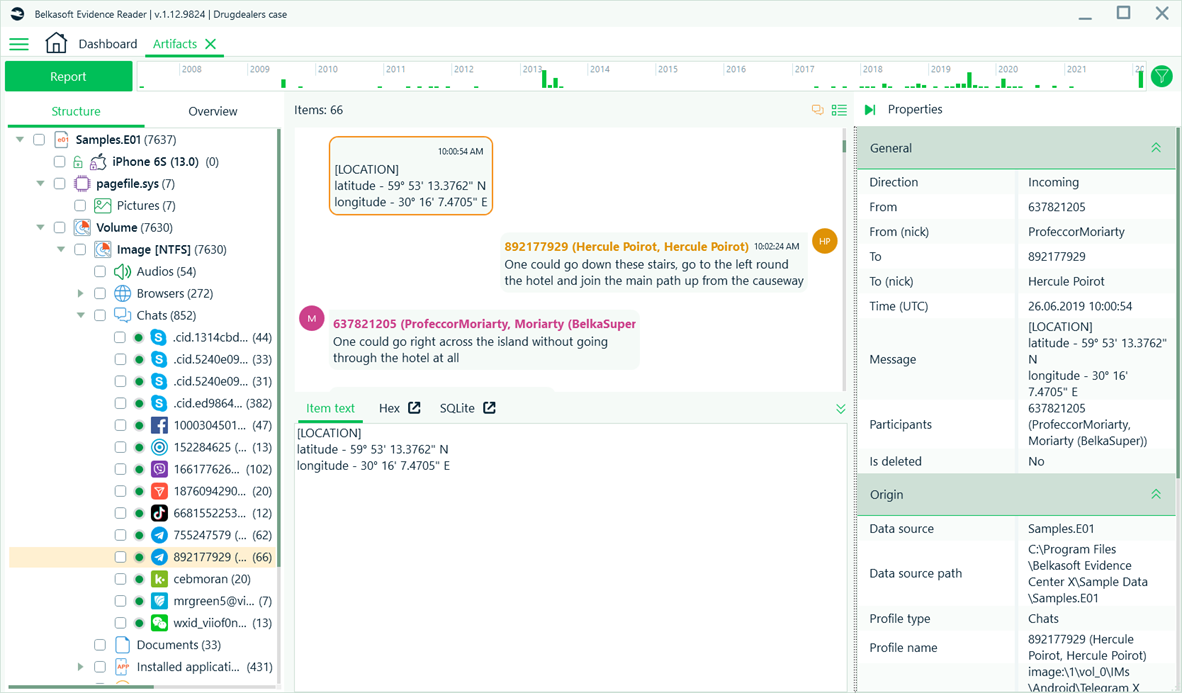Check the Documents checkbox
Image resolution: width=1182 pixels, height=693 pixels.
click(100, 645)
